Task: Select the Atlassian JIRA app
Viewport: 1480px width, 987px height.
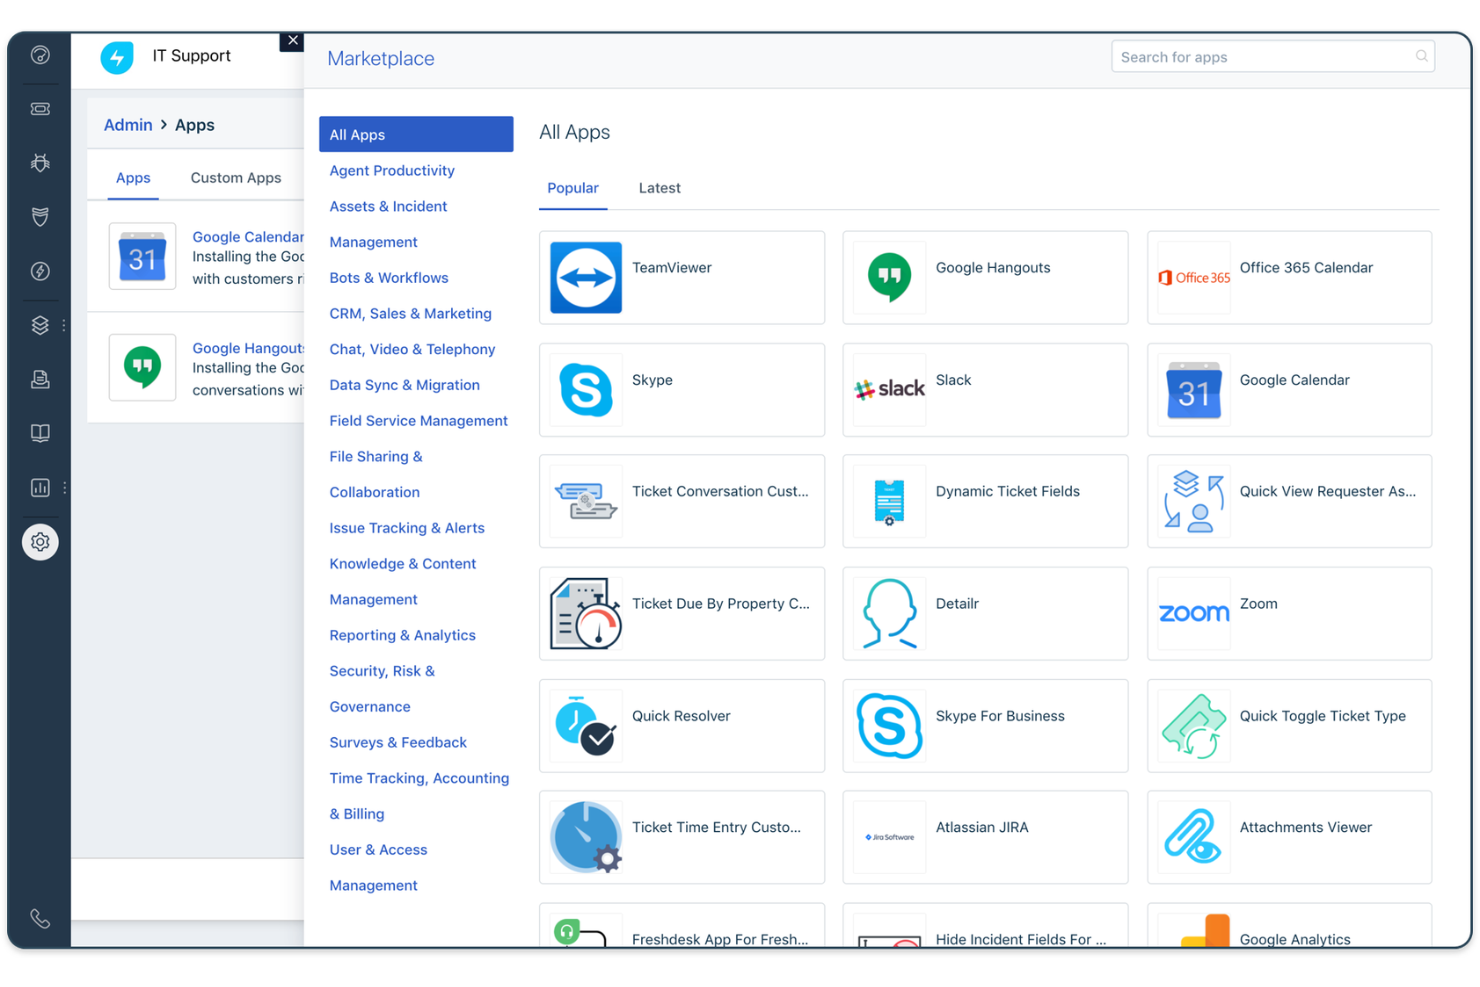Action: point(985,837)
